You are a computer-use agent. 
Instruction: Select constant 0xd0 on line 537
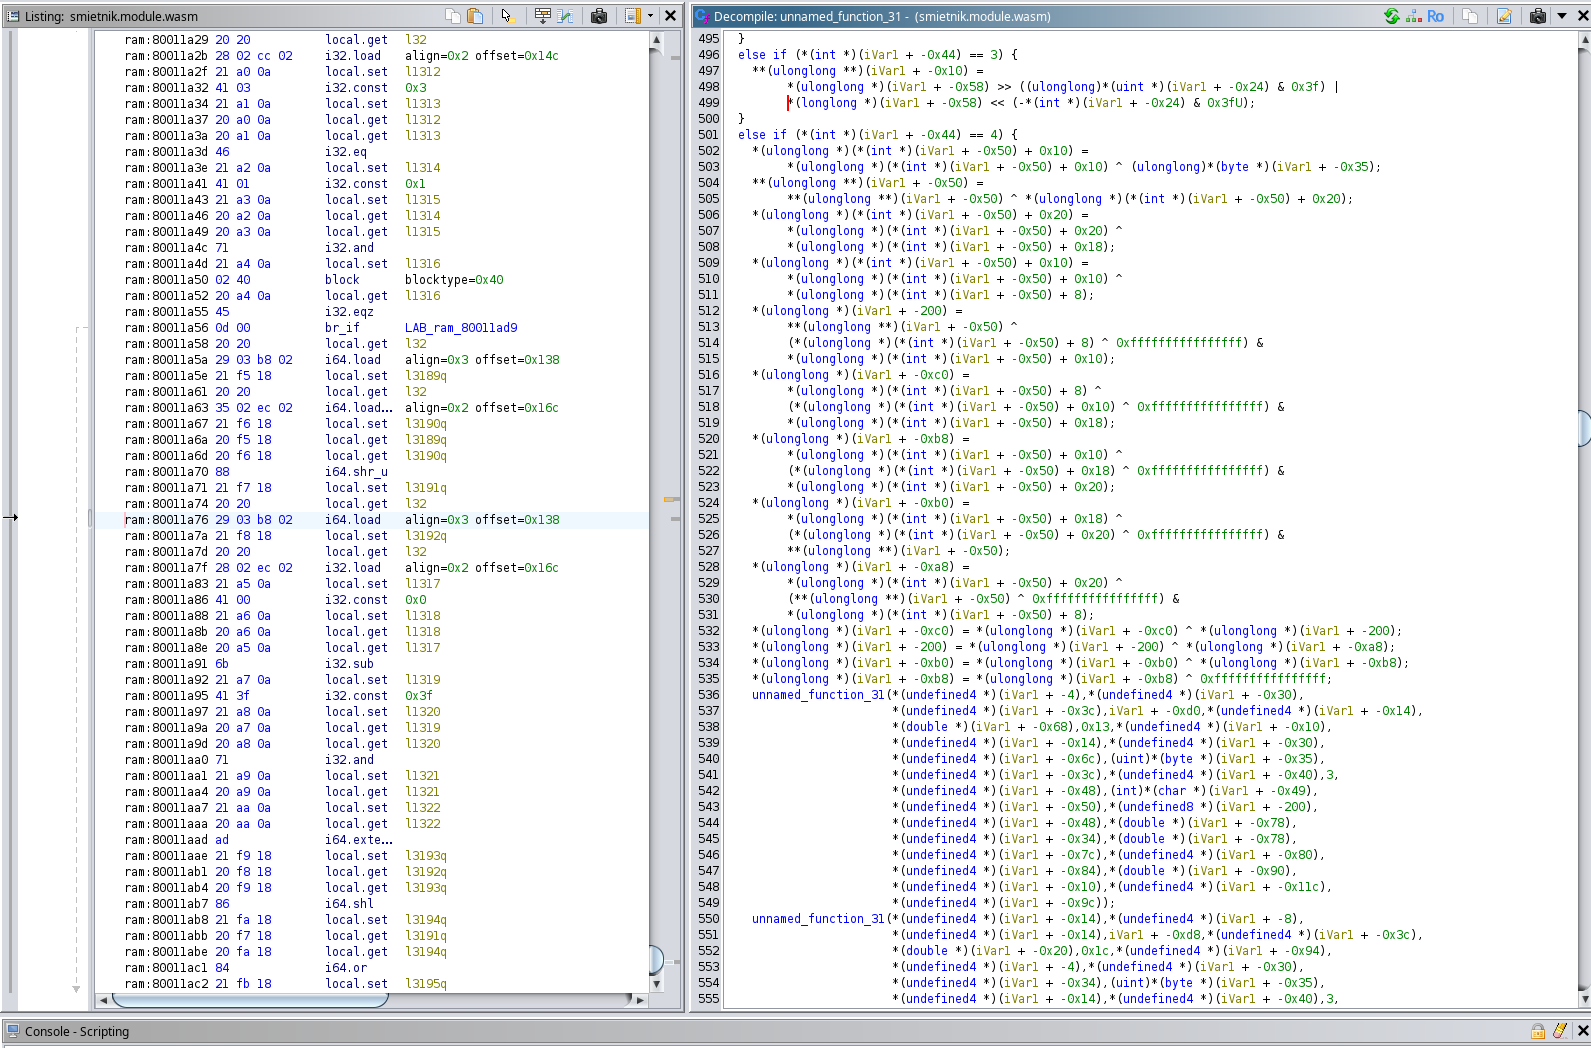tap(1186, 711)
